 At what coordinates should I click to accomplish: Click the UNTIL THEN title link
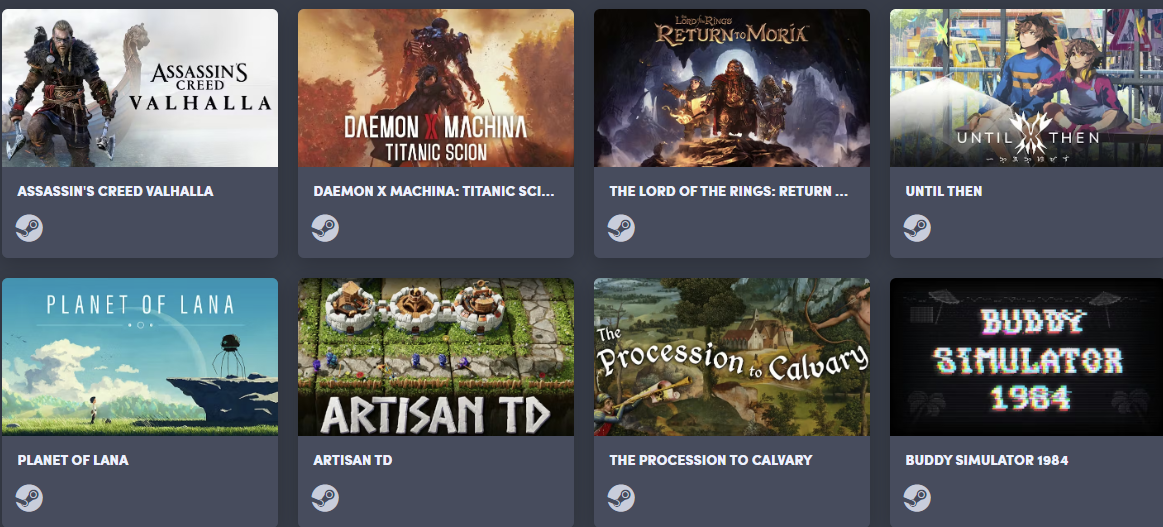click(x=943, y=191)
